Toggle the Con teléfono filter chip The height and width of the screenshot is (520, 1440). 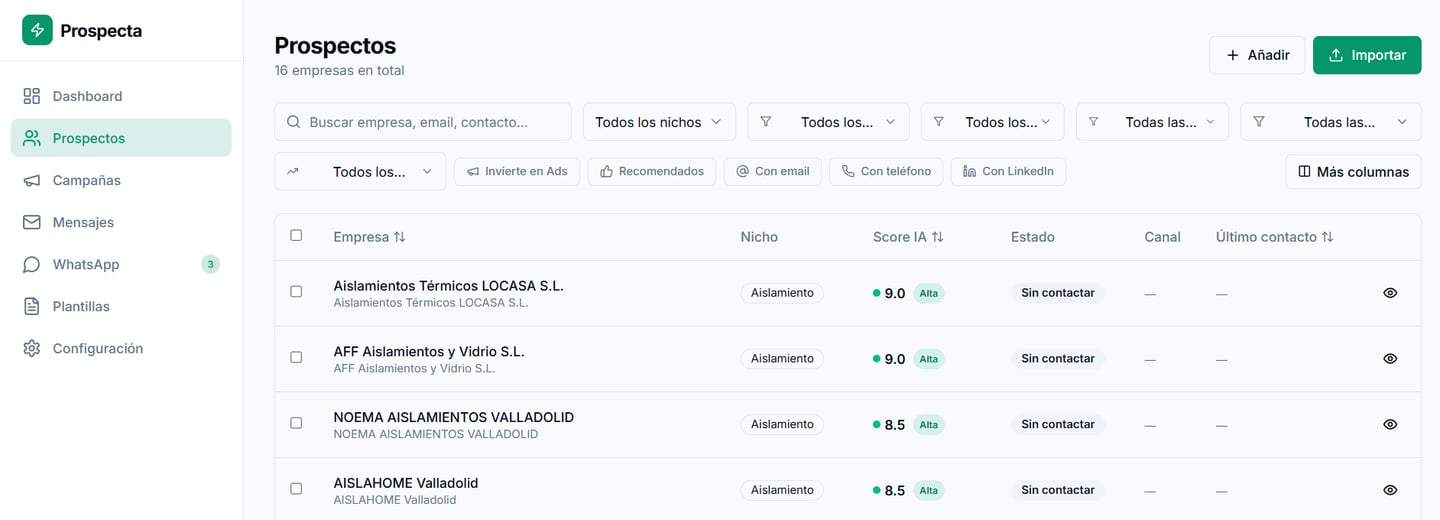886,171
